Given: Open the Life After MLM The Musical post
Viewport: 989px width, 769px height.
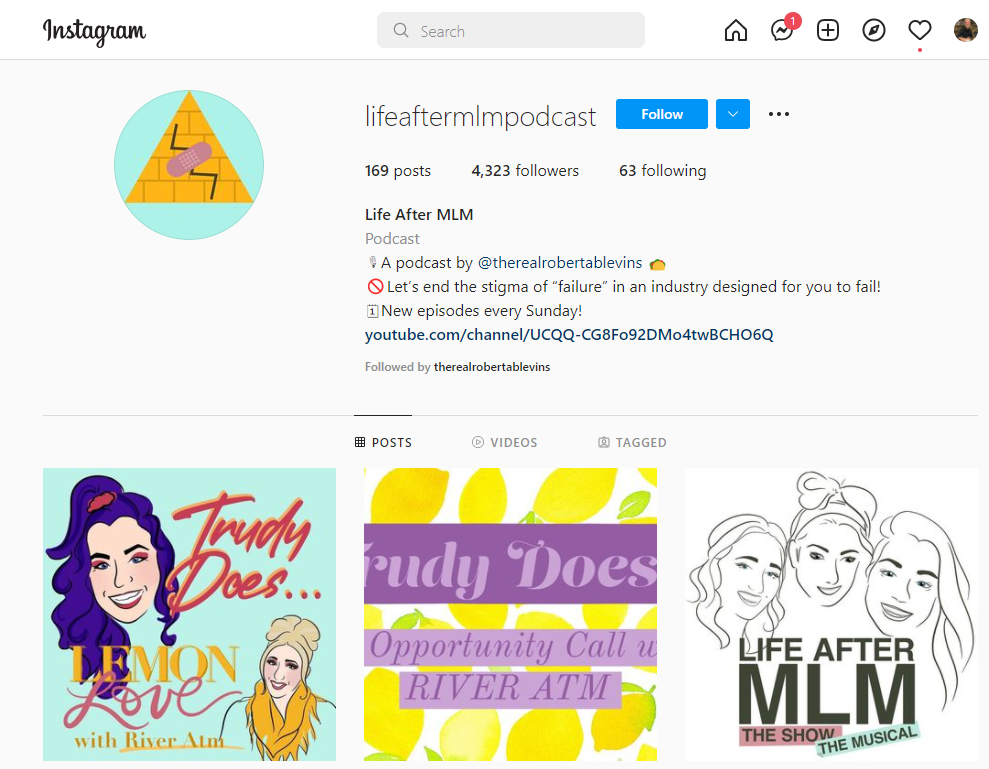Looking at the screenshot, I should [x=831, y=614].
